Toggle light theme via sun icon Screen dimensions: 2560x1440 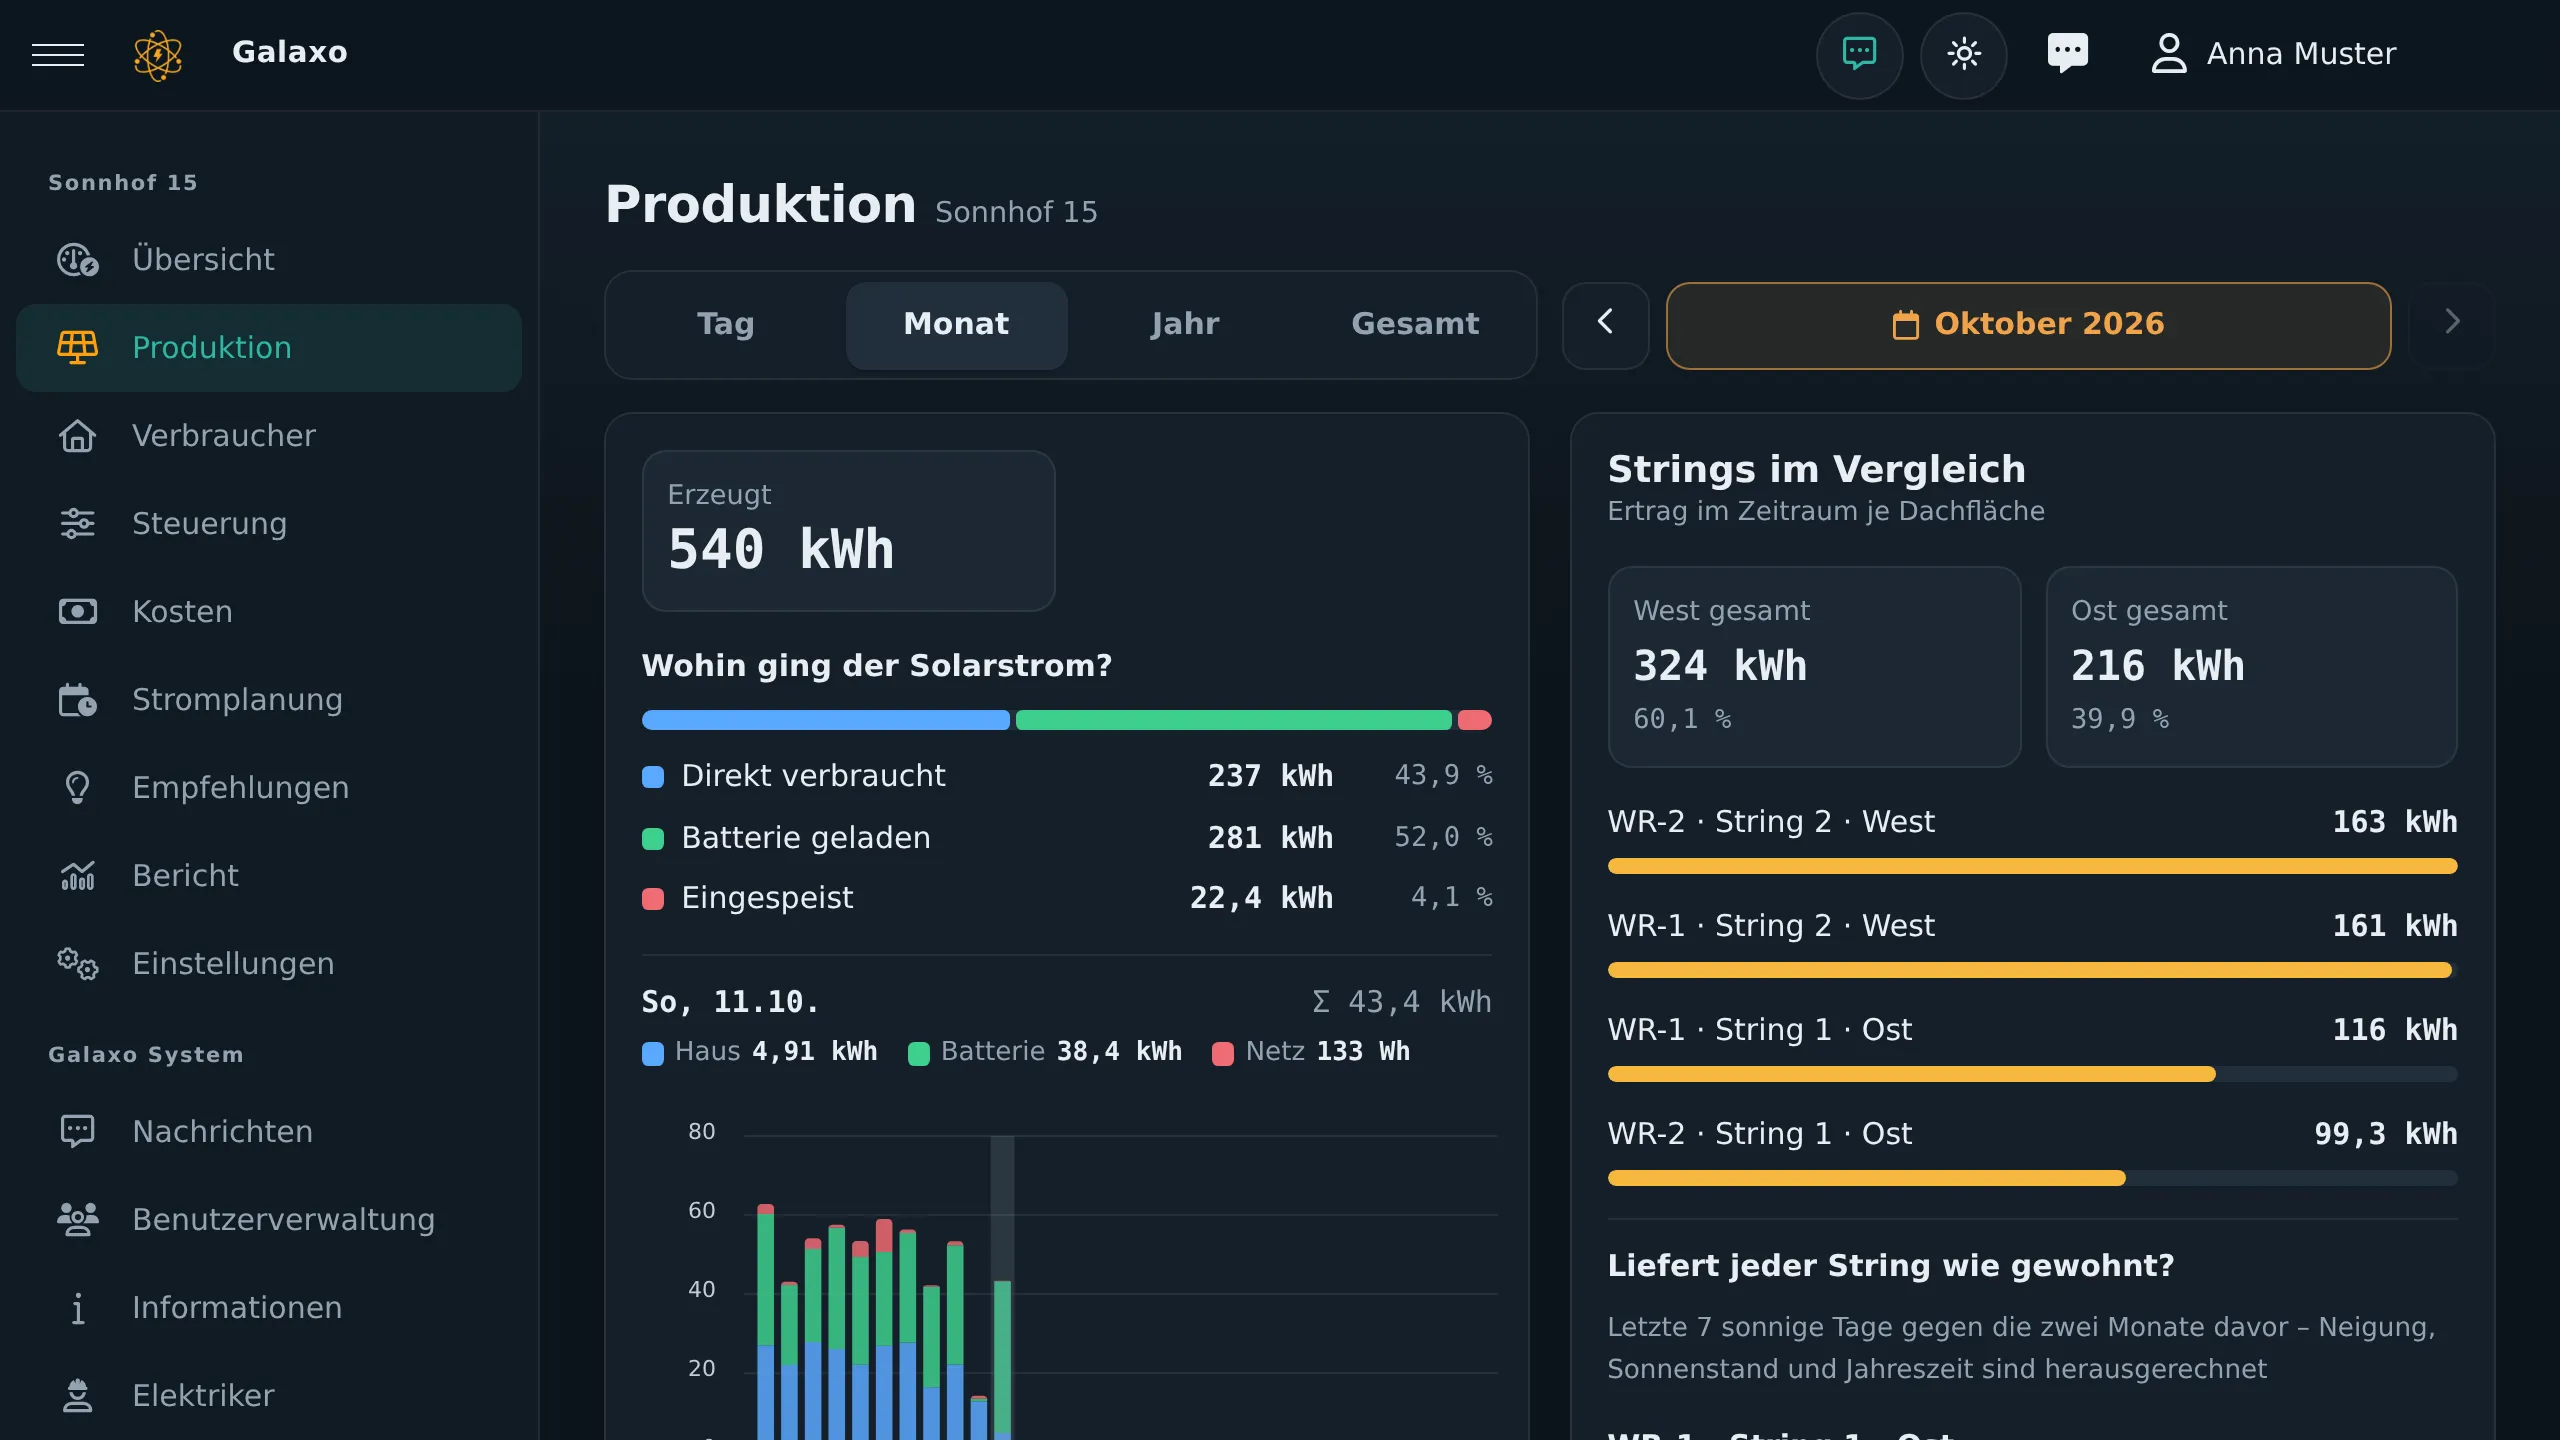[x=1963, y=55]
